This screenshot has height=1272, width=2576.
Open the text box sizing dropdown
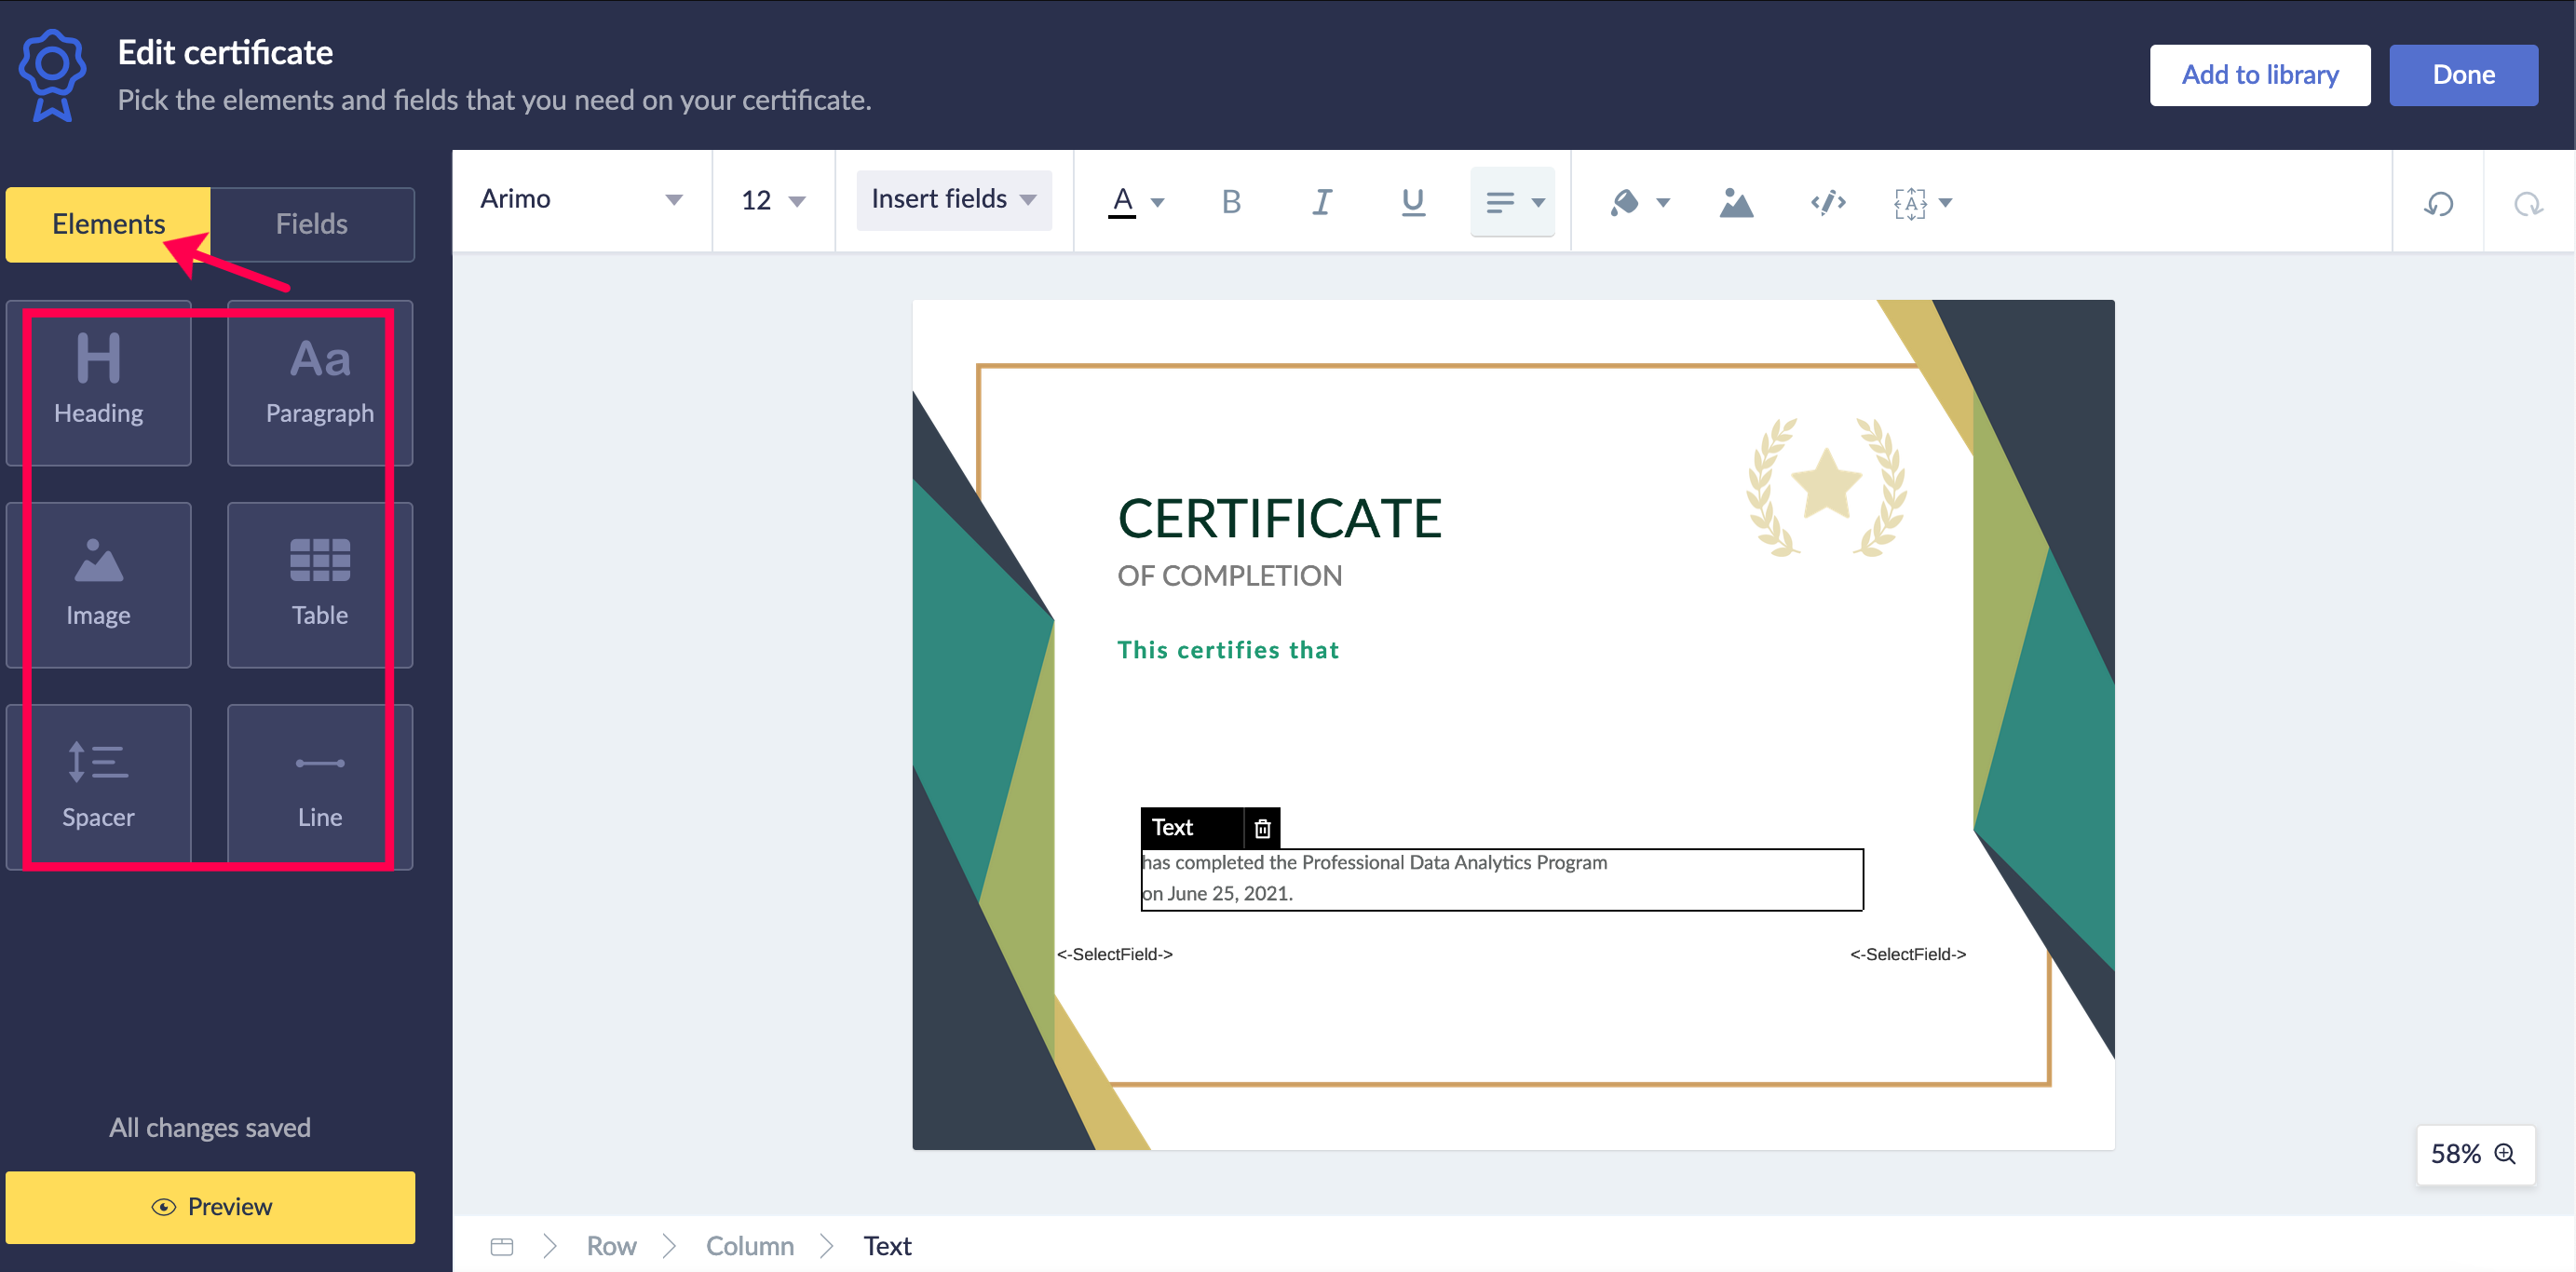pyautogui.click(x=1923, y=202)
